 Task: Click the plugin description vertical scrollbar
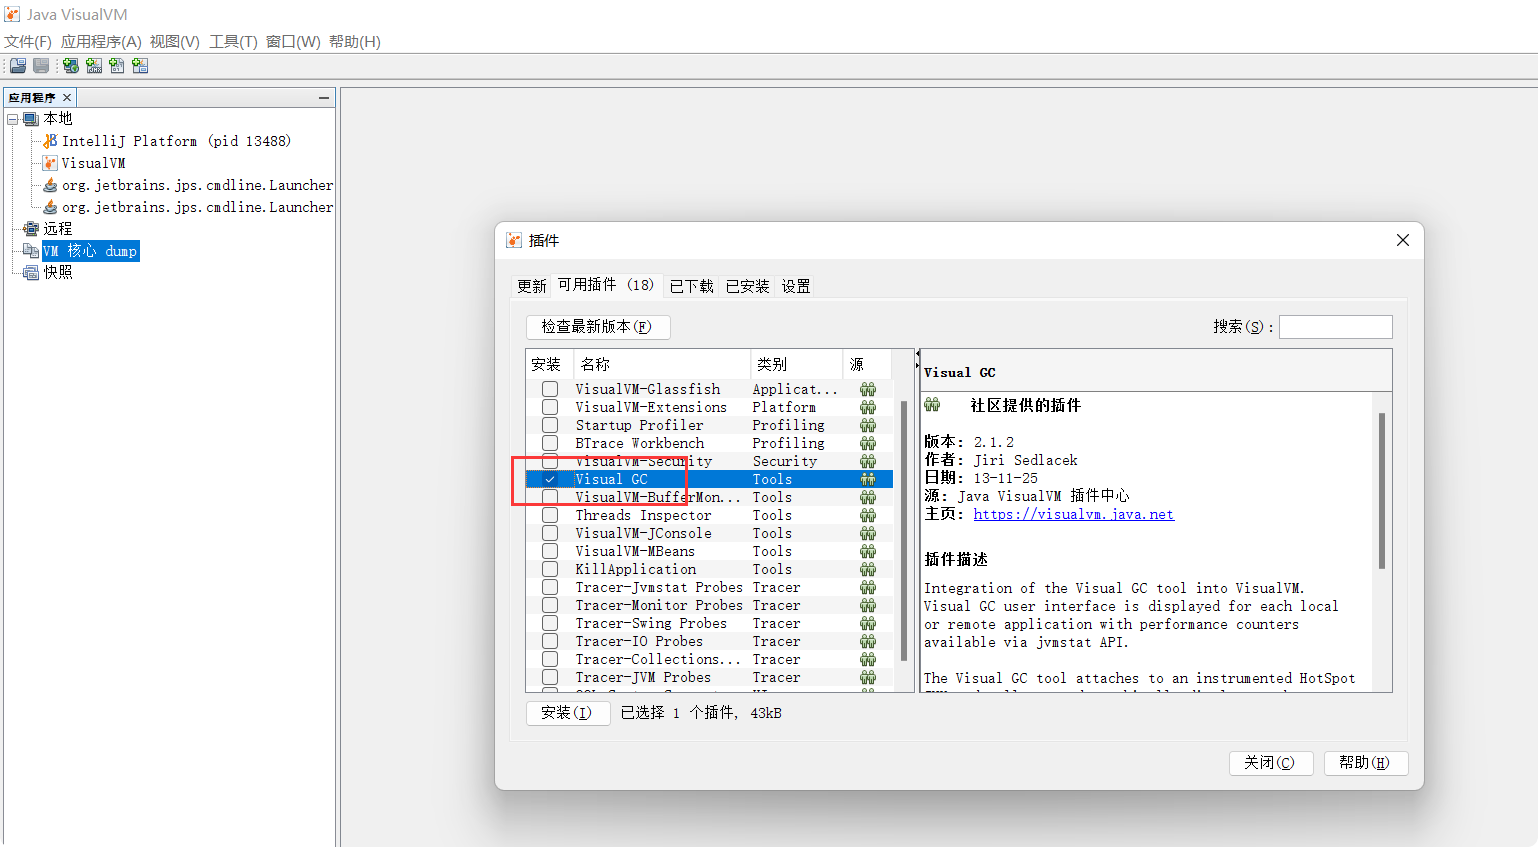pos(1382,490)
